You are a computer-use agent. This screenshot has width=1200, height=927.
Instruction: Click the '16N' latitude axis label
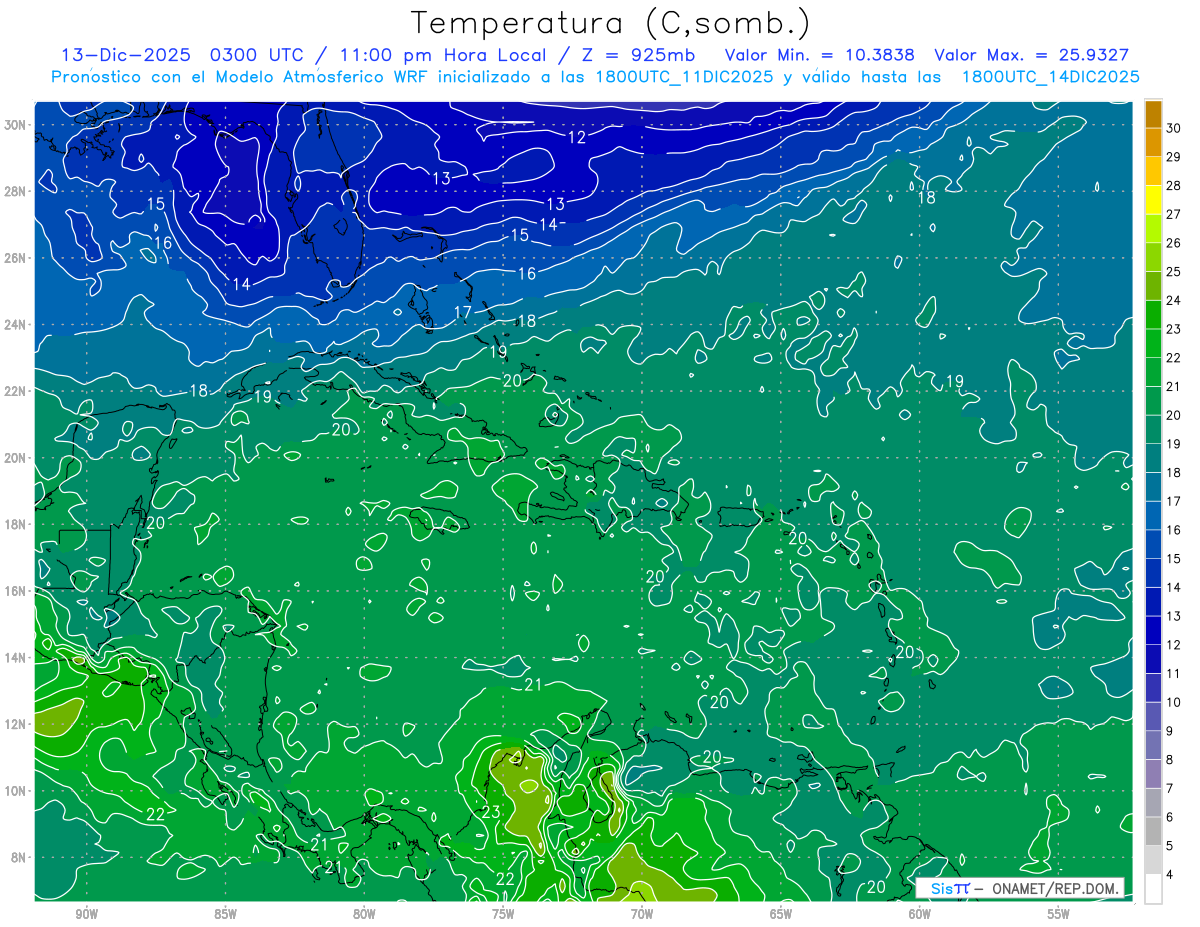pos(15,591)
